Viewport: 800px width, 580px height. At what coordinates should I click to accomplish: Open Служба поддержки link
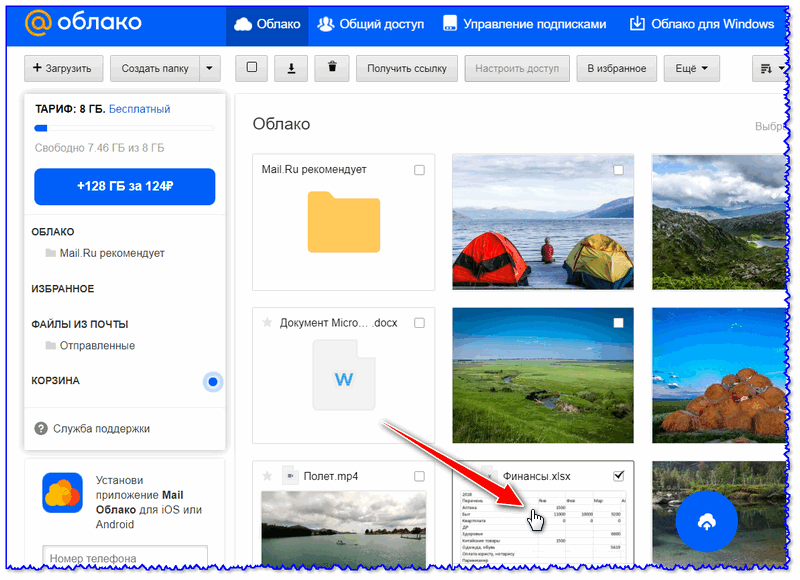pos(102,429)
